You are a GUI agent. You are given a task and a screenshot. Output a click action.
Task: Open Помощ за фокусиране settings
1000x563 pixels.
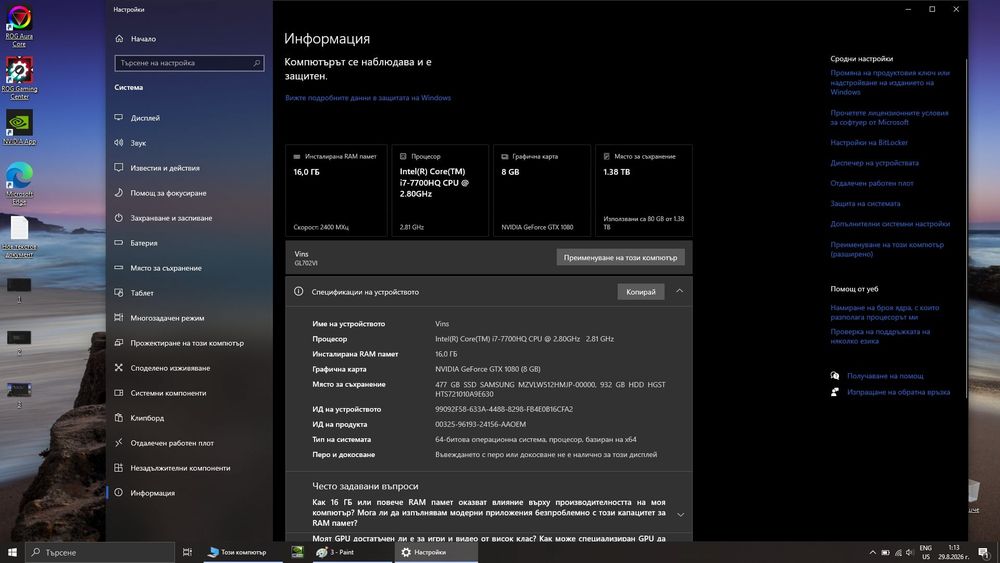tap(189, 193)
